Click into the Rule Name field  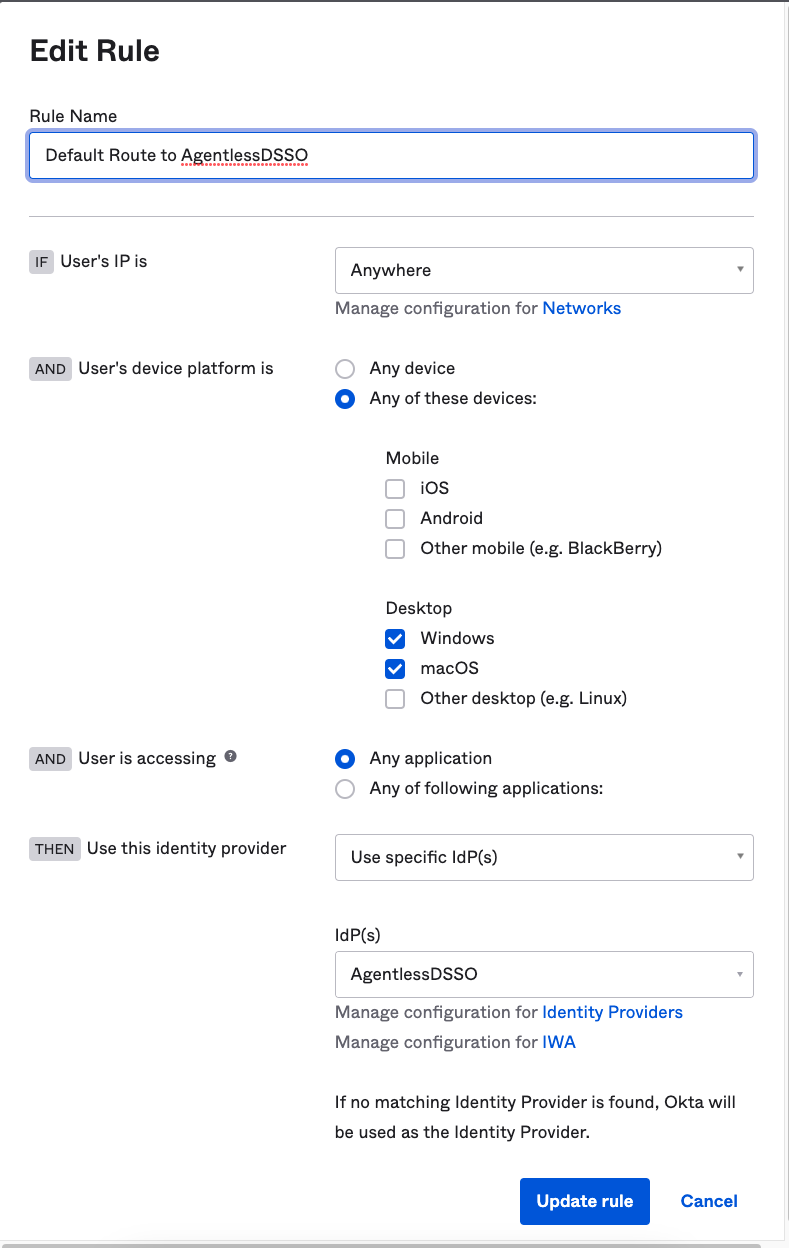[x=391, y=156]
